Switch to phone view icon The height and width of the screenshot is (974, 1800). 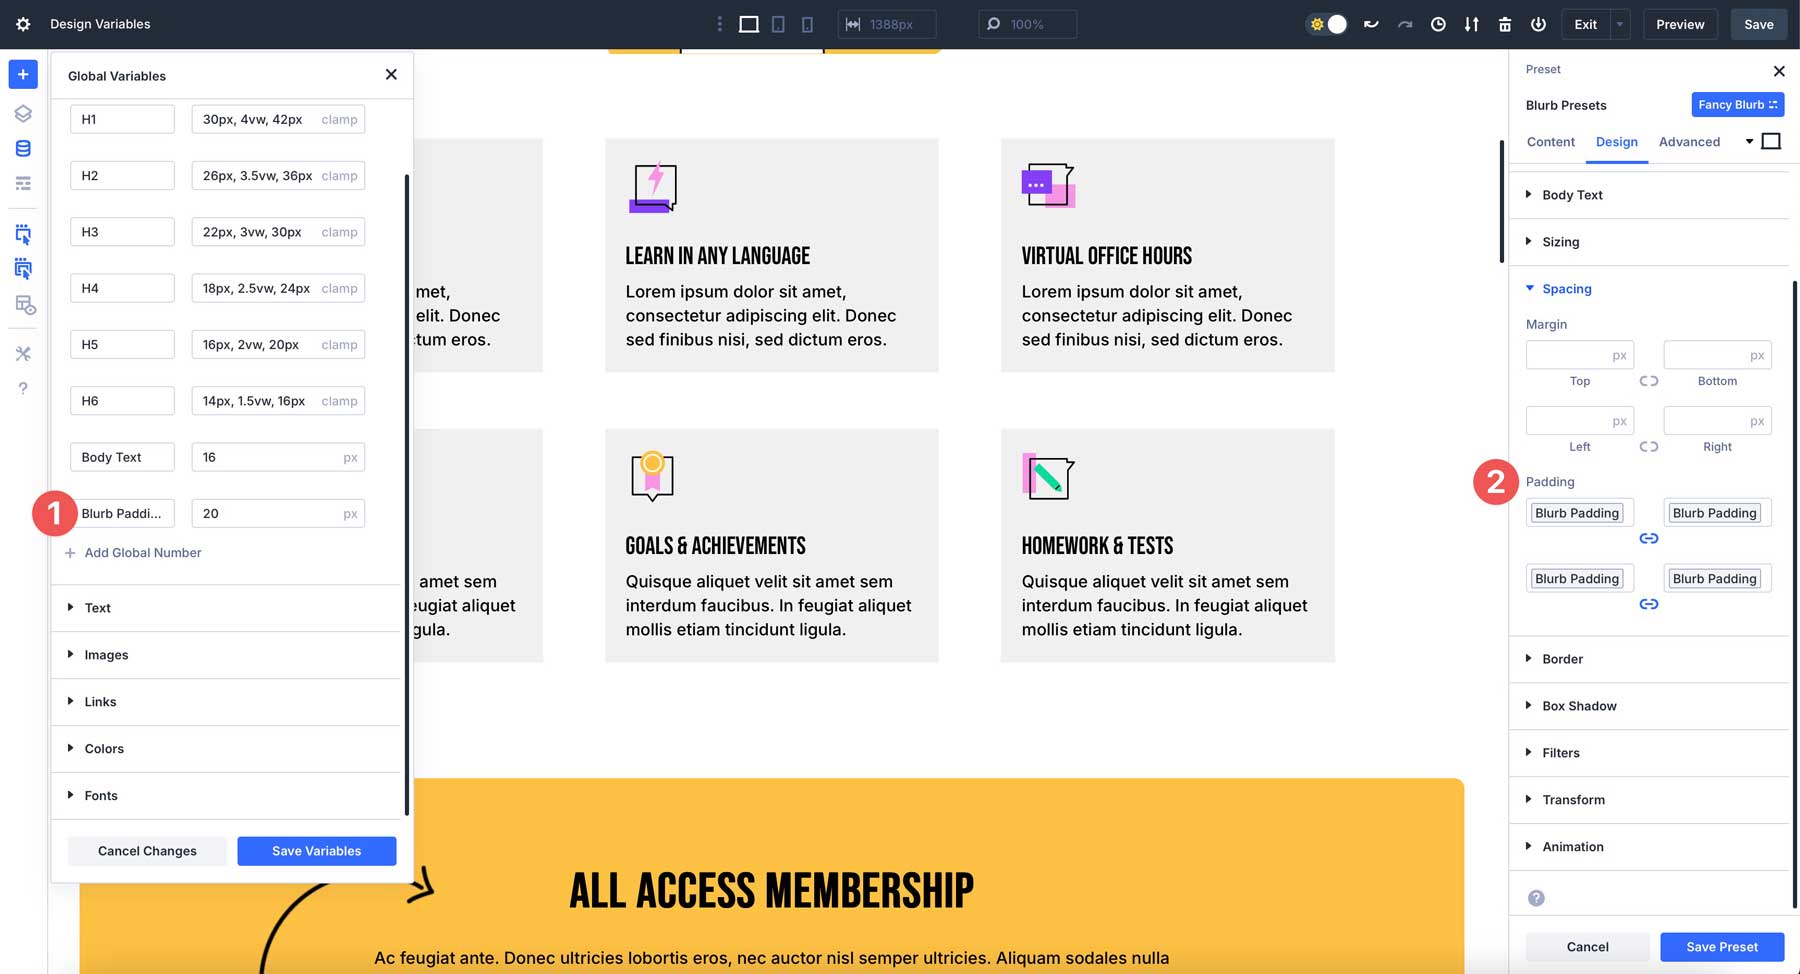click(807, 24)
